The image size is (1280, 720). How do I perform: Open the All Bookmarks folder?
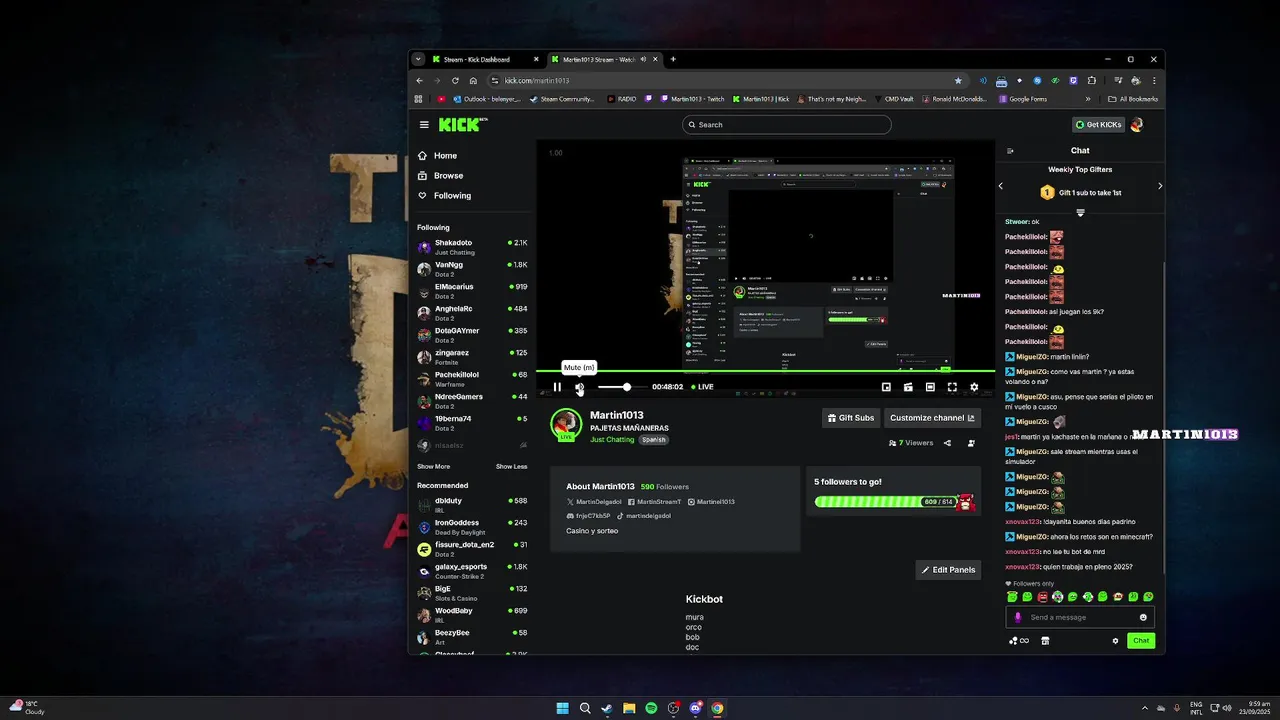click(1133, 99)
